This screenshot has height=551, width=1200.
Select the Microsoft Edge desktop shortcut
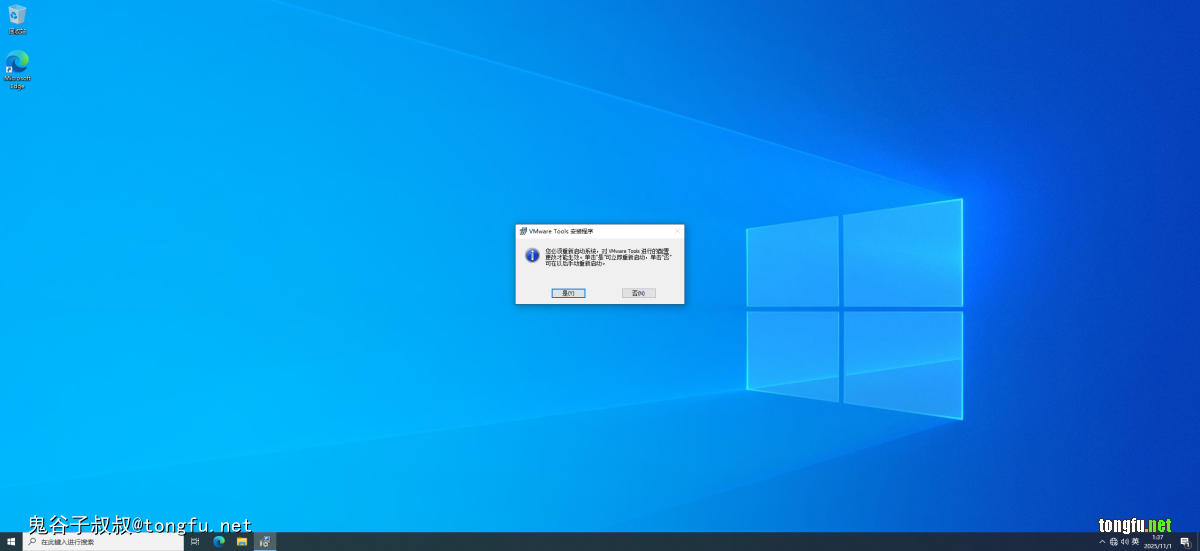(17, 63)
